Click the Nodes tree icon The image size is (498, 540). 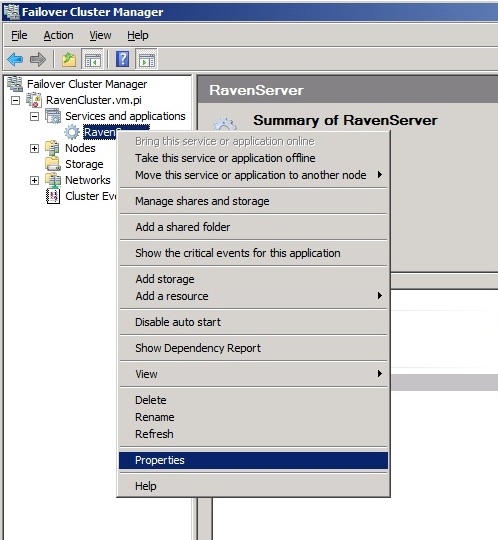tap(53, 148)
